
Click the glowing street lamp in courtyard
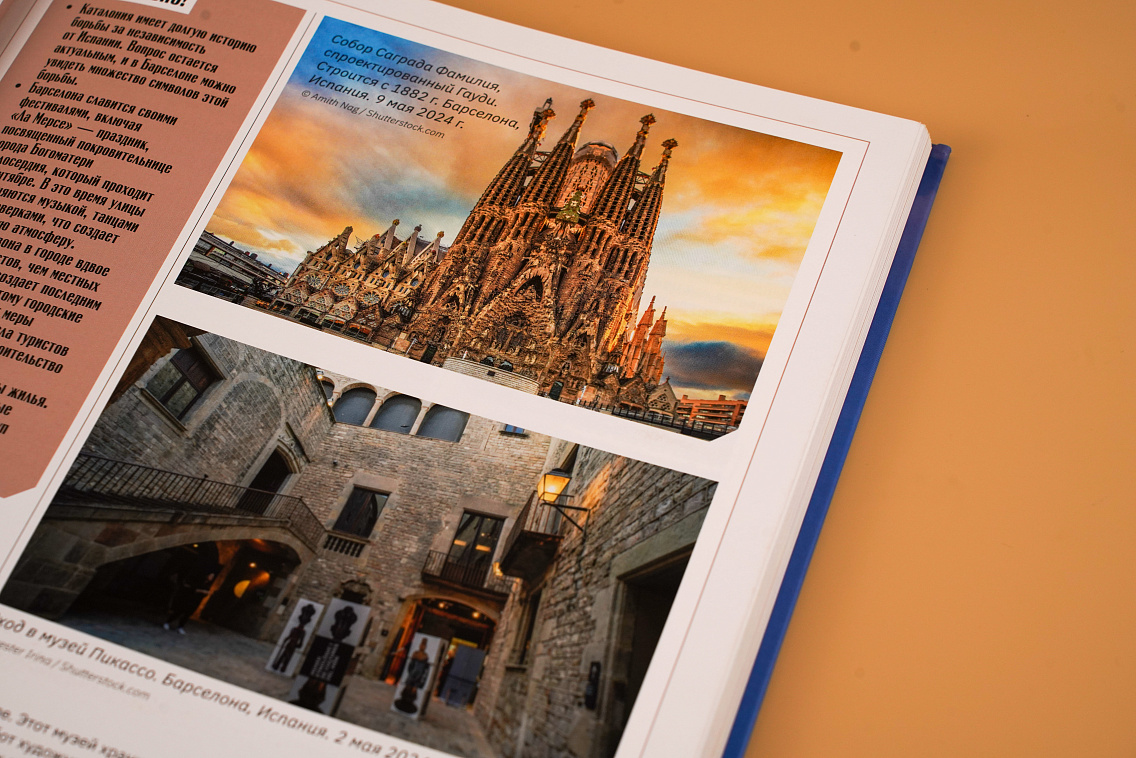553,486
